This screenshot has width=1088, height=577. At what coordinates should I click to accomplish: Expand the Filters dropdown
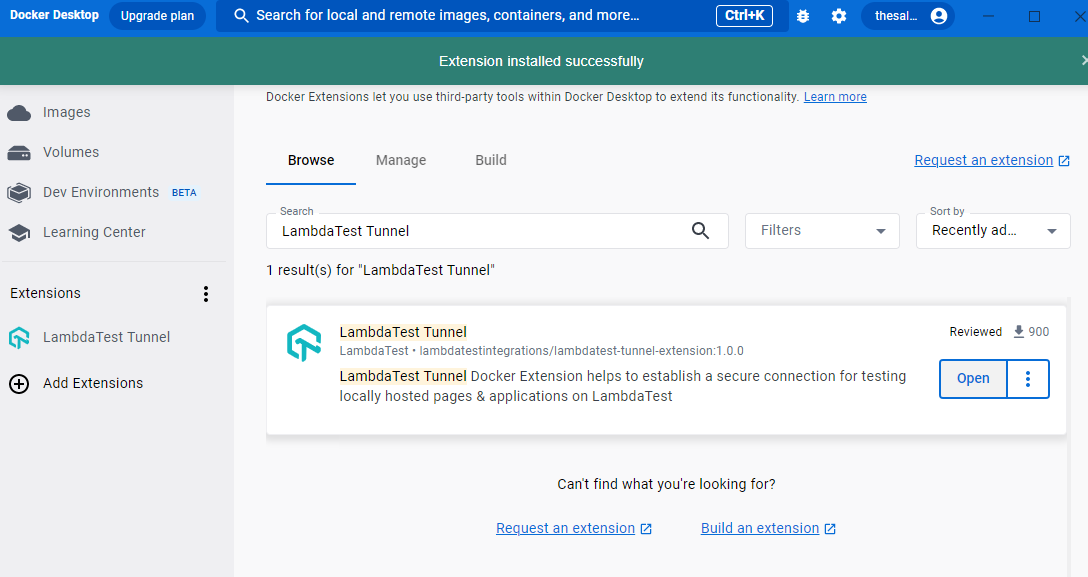click(822, 231)
